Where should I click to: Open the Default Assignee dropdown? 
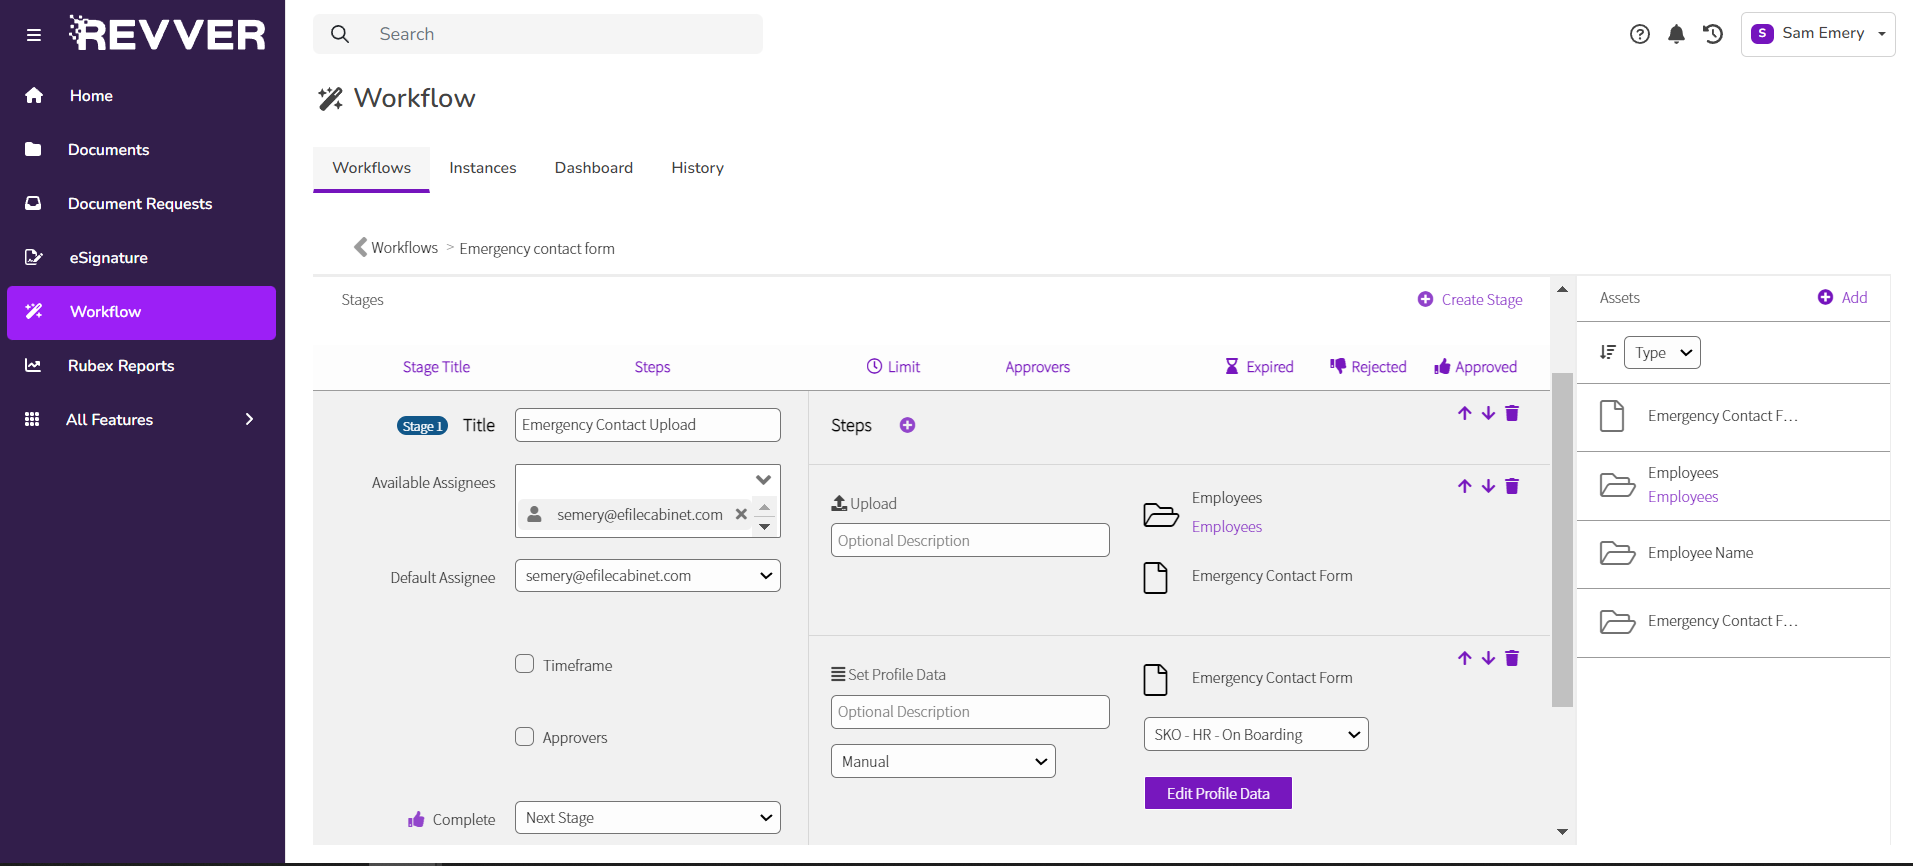tap(647, 576)
